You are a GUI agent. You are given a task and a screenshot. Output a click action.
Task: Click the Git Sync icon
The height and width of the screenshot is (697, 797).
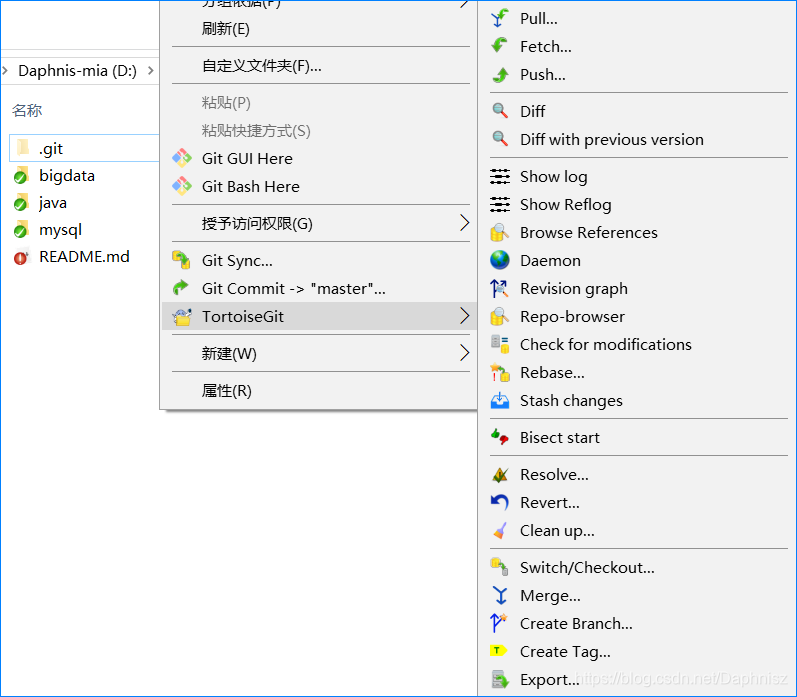[181, 260]
